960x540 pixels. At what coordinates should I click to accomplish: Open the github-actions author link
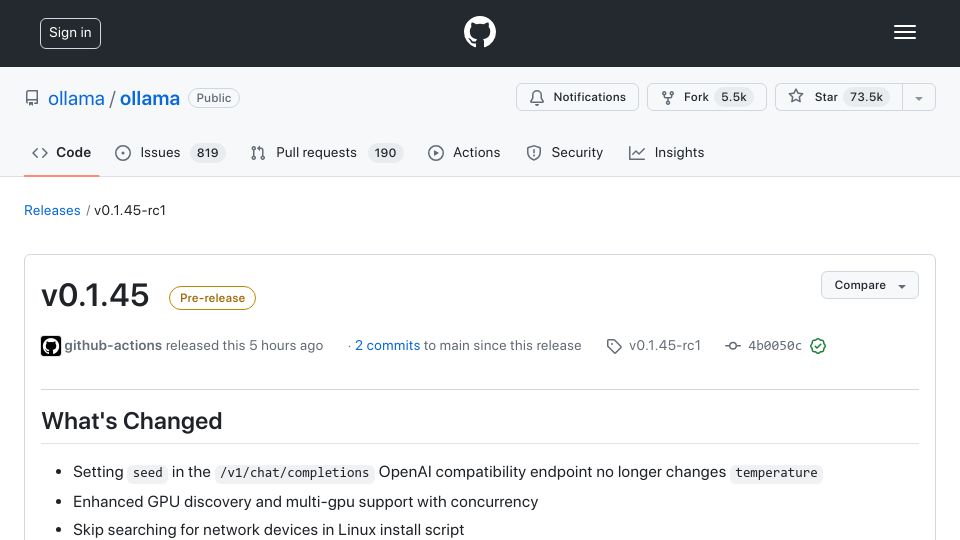(x=113, y=345)
